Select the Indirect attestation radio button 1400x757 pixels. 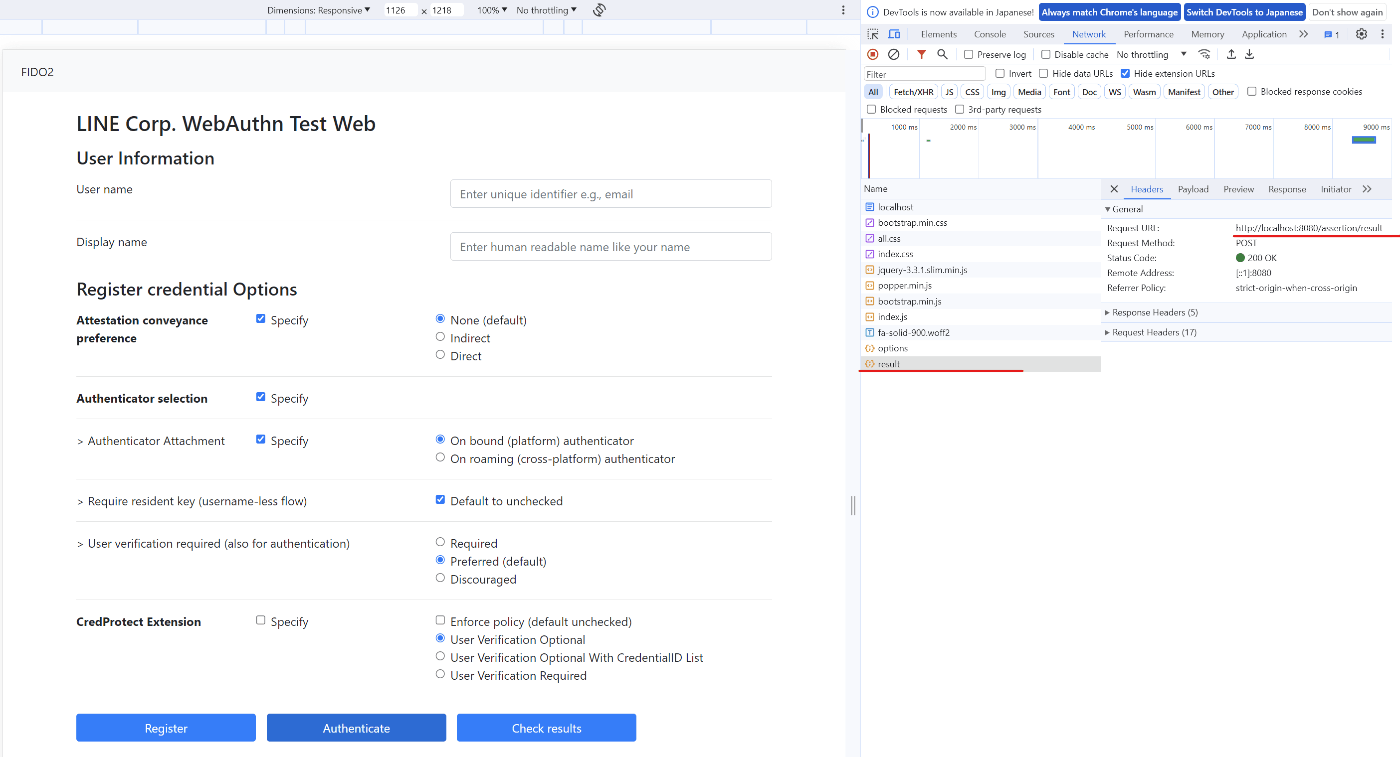(x=440, y=337)
